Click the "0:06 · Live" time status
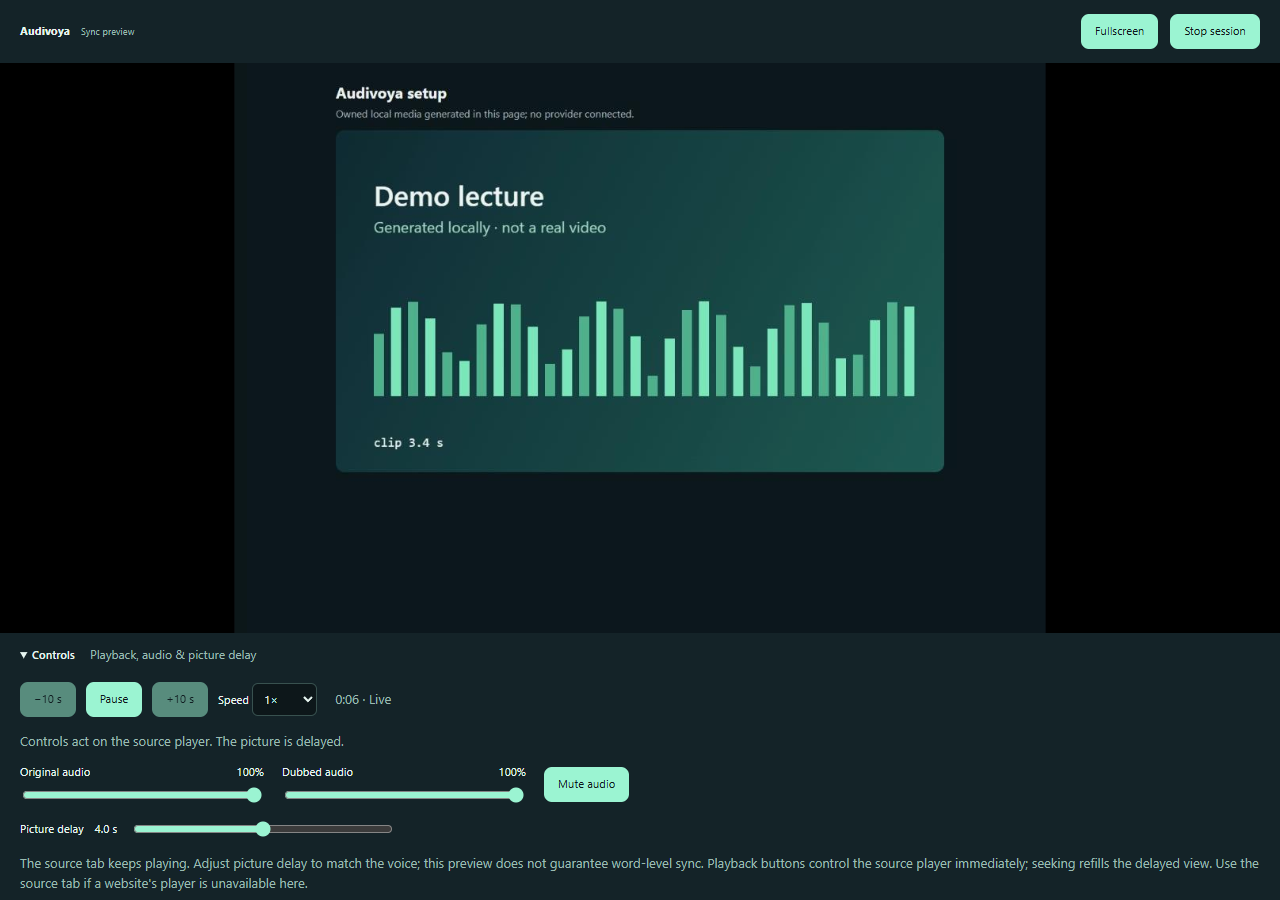This screenshot has width=1280, height=900. [x=363, y=700]
